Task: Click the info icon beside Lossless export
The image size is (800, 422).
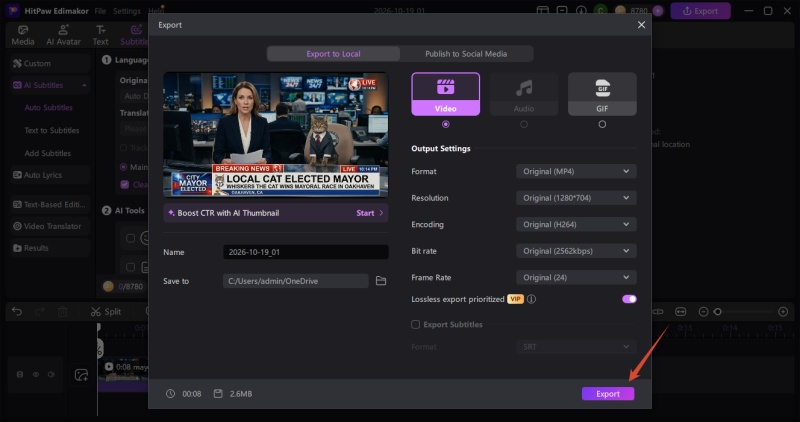Action: [531, 299]
